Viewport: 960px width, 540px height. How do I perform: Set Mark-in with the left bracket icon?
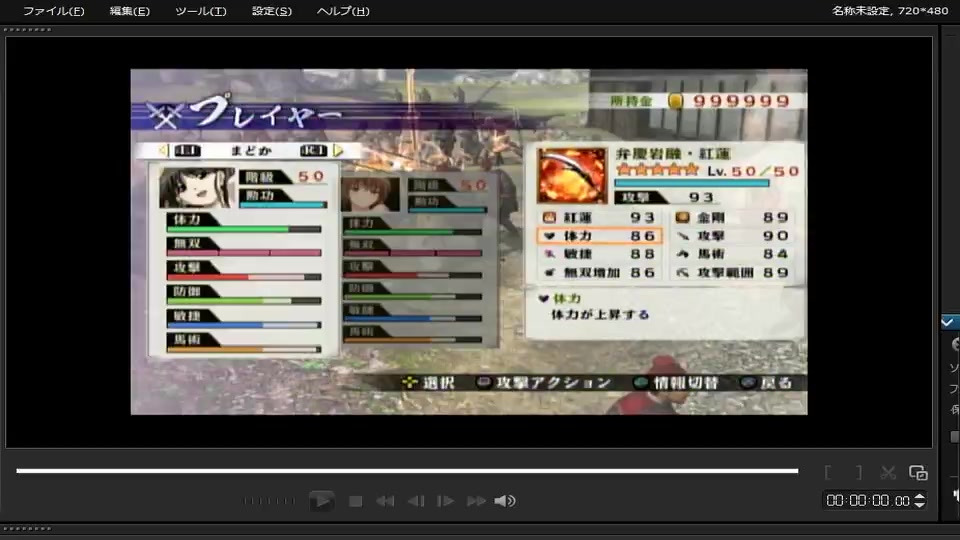[828, 473]
